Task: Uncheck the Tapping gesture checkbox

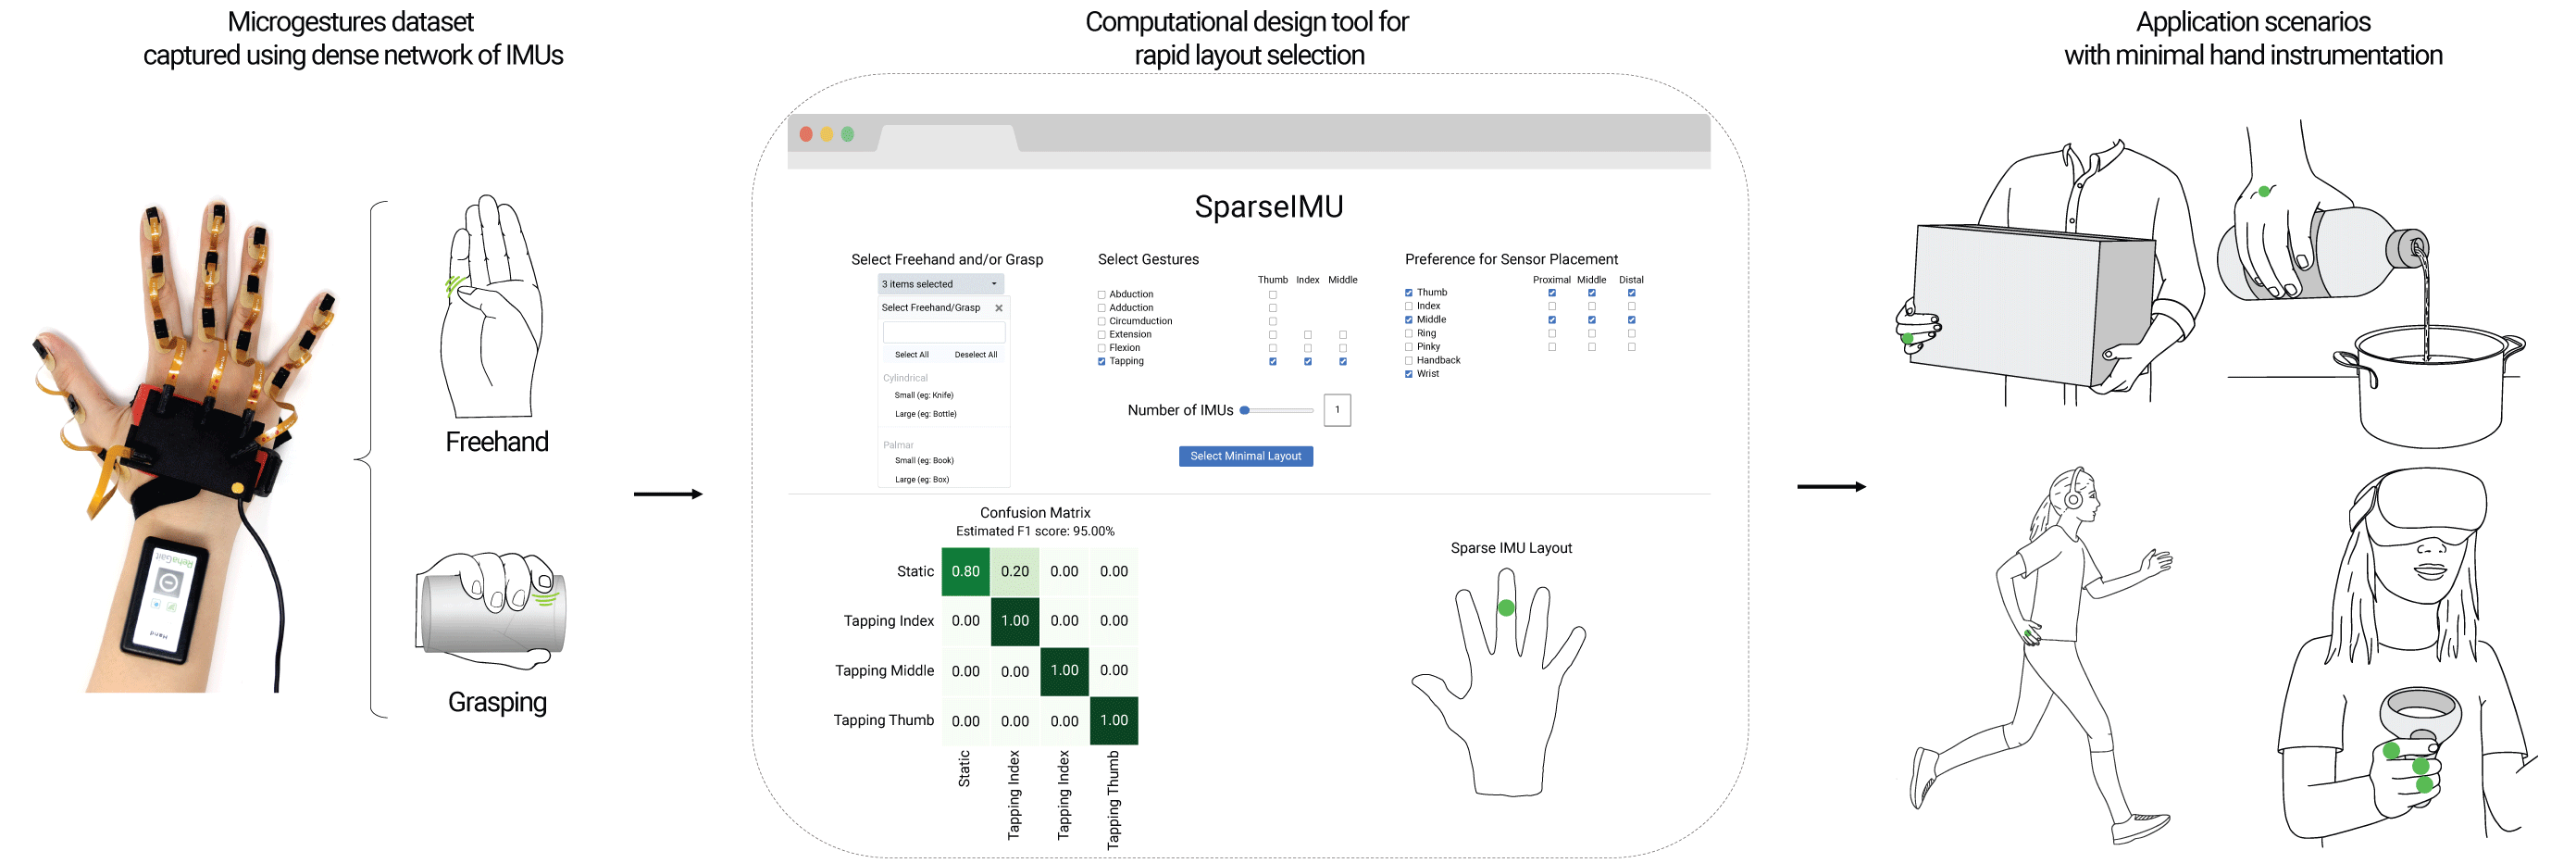Action: coord(1102,362)
